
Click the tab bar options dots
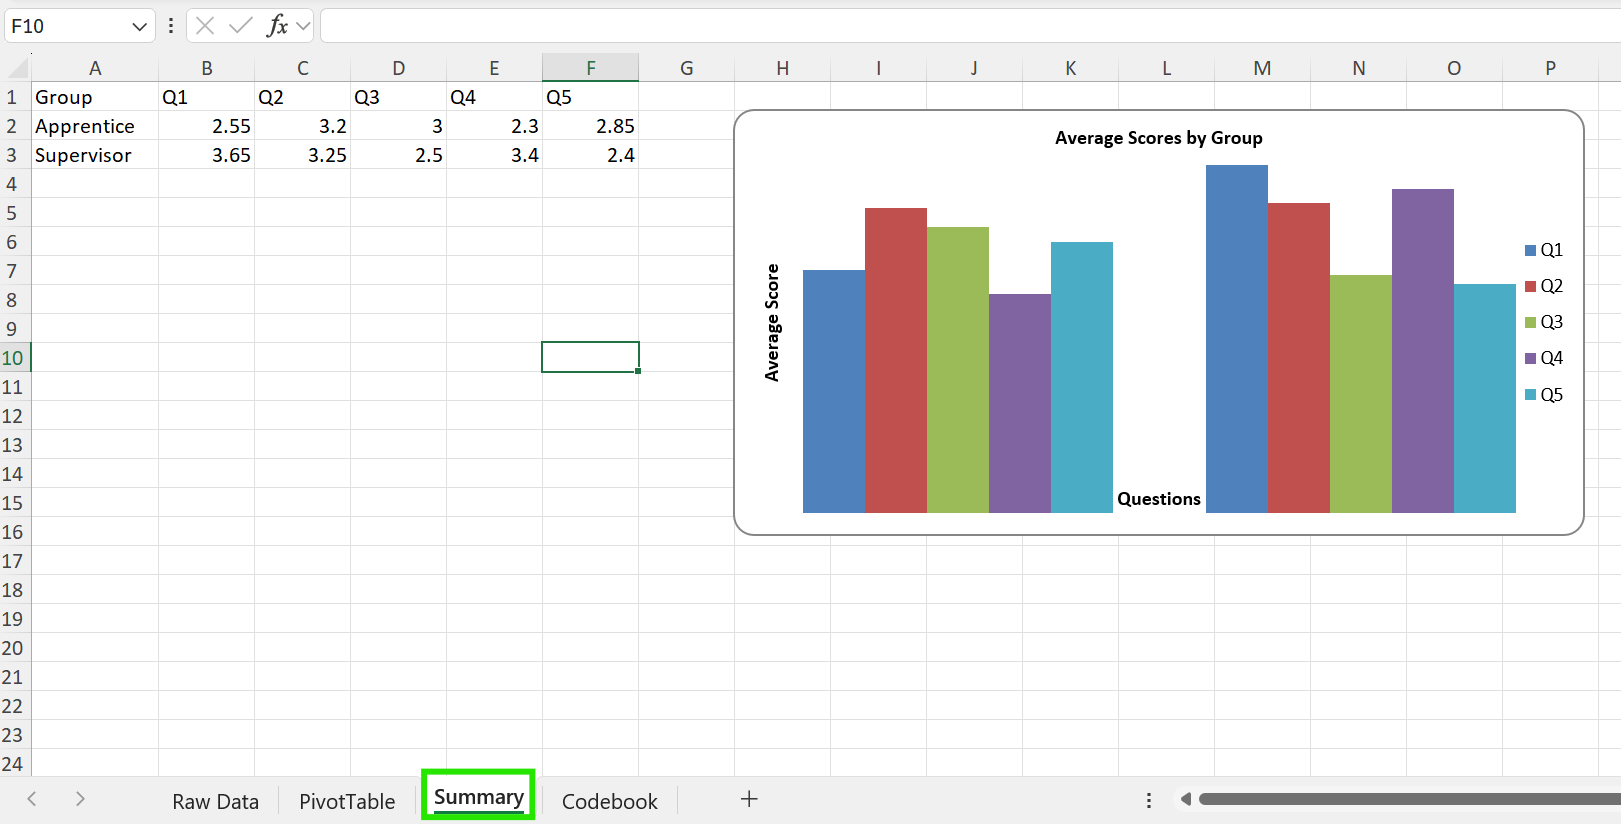click(1149, 800)
